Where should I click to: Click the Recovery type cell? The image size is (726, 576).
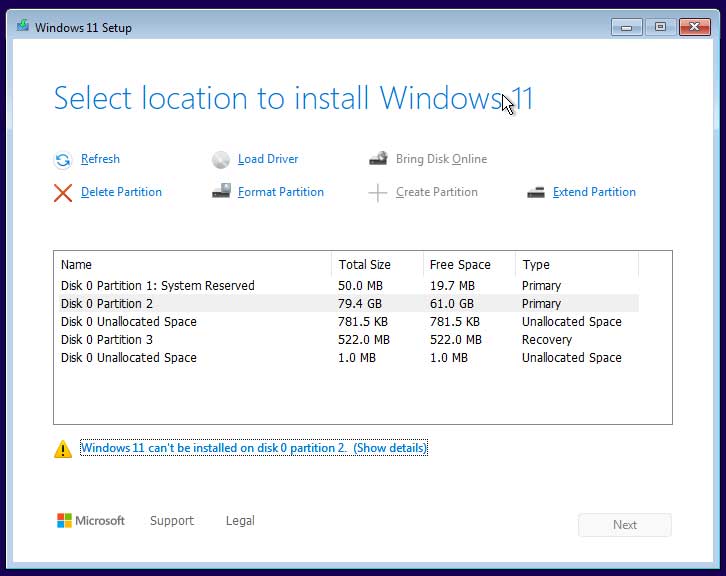tap(547, 339)
